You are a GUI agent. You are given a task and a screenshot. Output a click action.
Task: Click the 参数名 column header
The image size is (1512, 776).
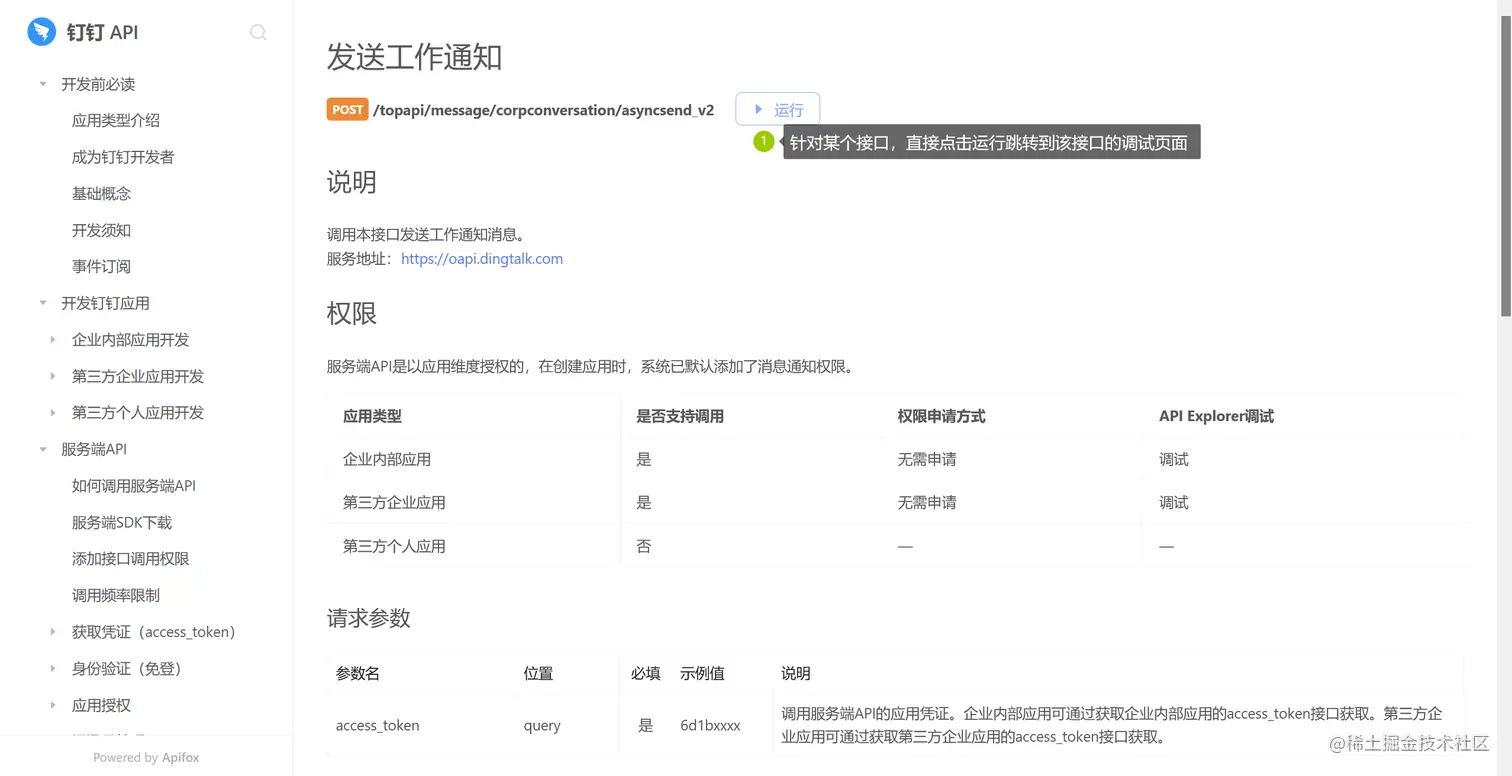click(357, 674)
